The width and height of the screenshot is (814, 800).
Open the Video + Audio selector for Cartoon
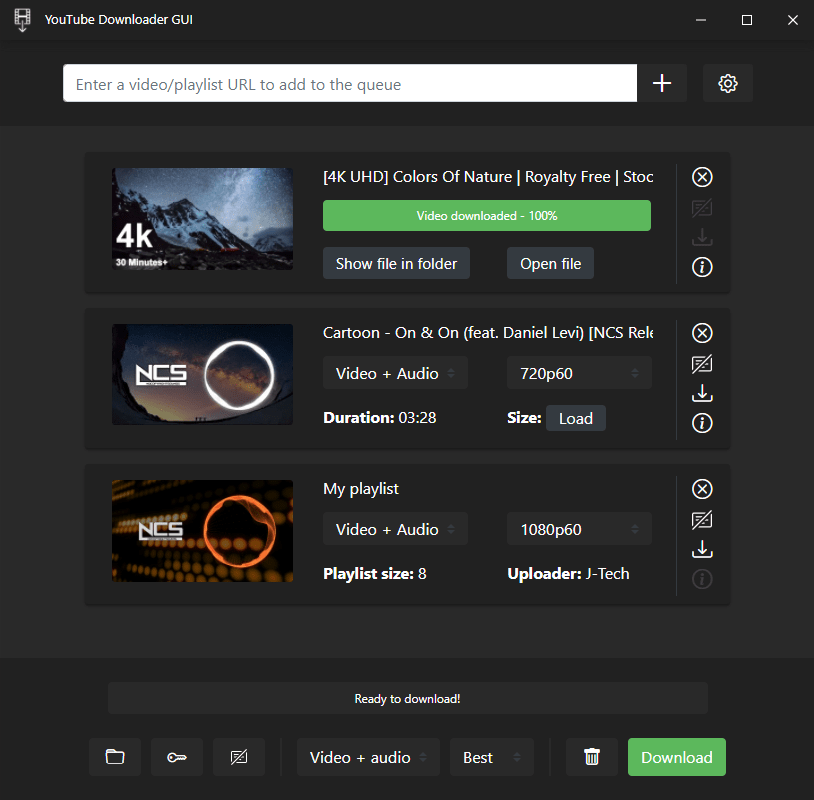(395, 373)
